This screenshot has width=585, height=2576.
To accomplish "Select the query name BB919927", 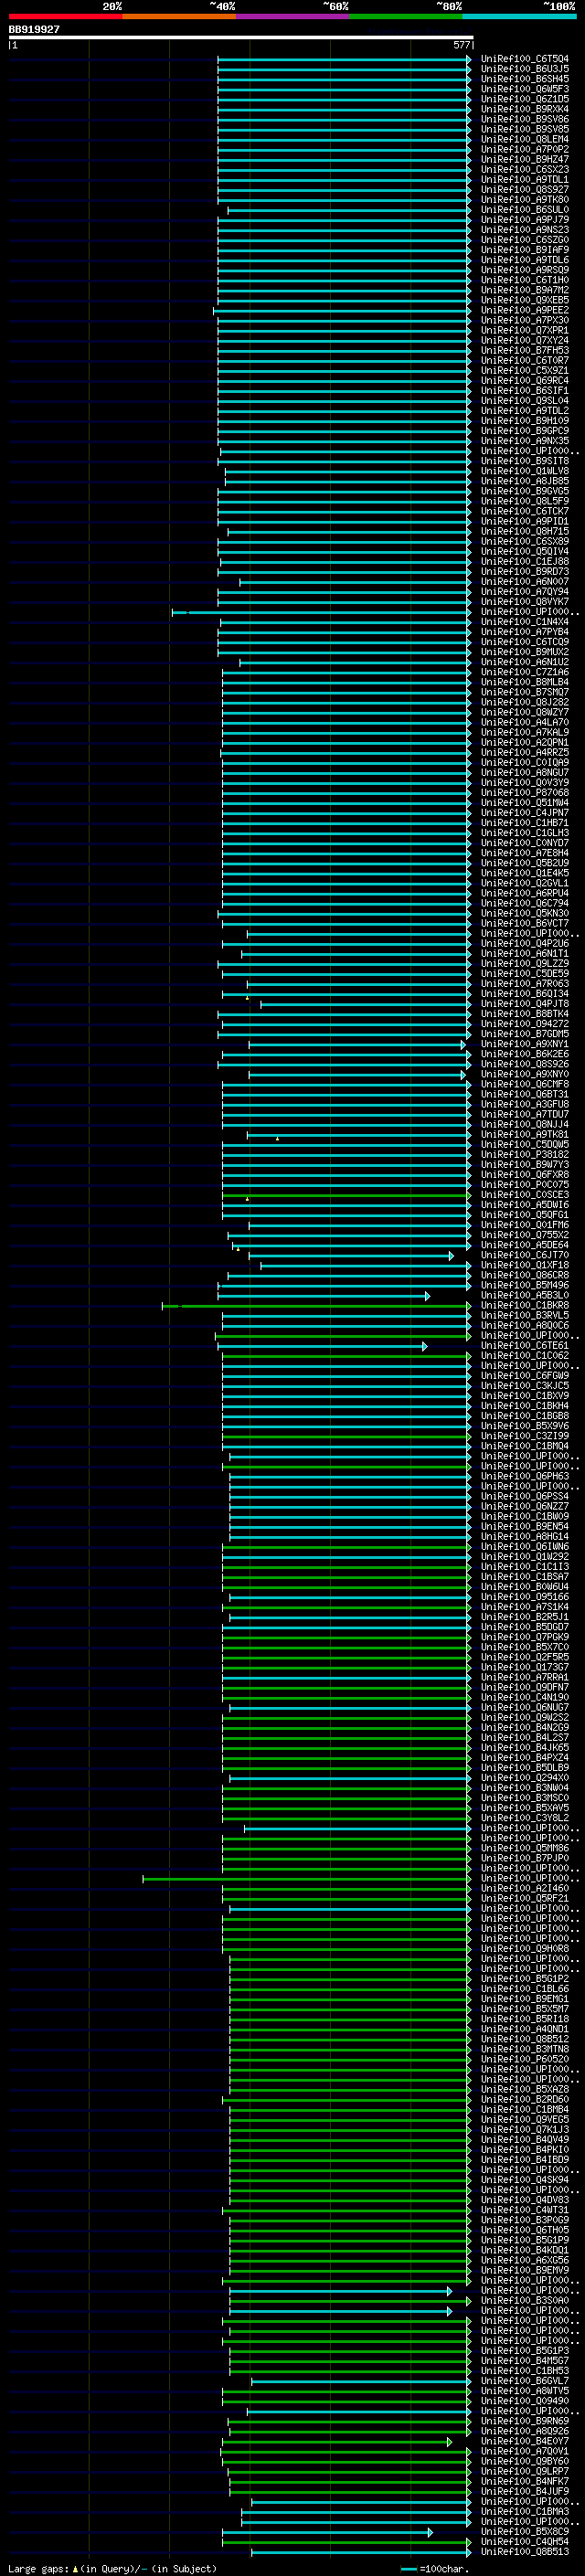I will pyautogui.click(x=34, y=30).
